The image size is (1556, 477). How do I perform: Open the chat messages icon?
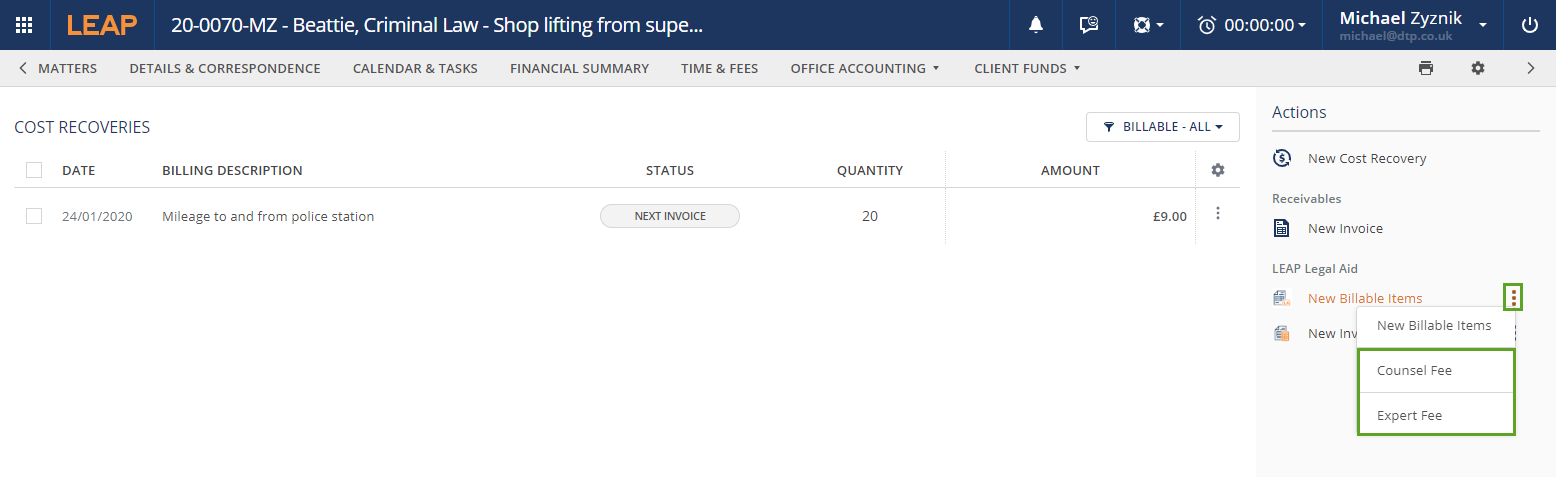1089,25
